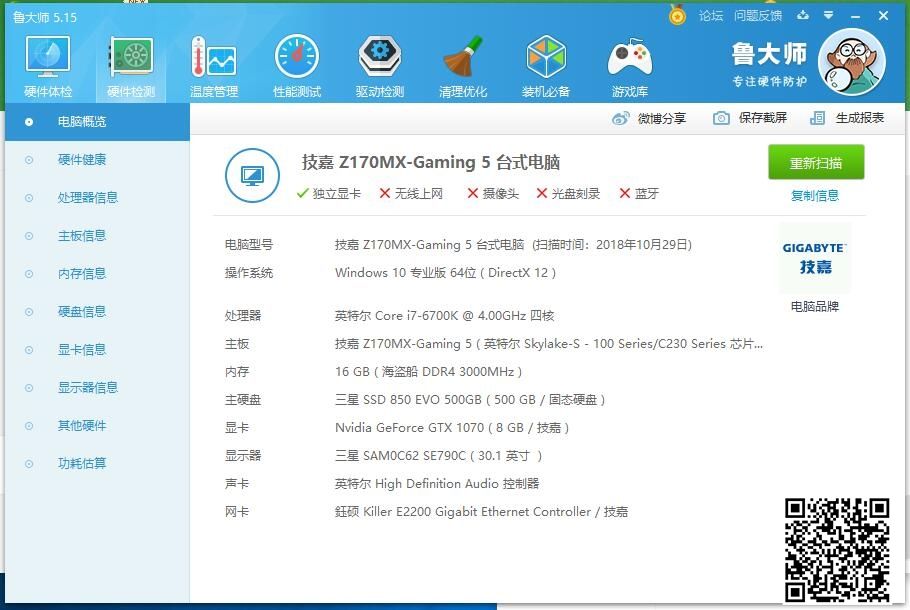Open the 处理器信息 processor info tab
Viewport: 910px width, 610px height.
coord(88,198)
